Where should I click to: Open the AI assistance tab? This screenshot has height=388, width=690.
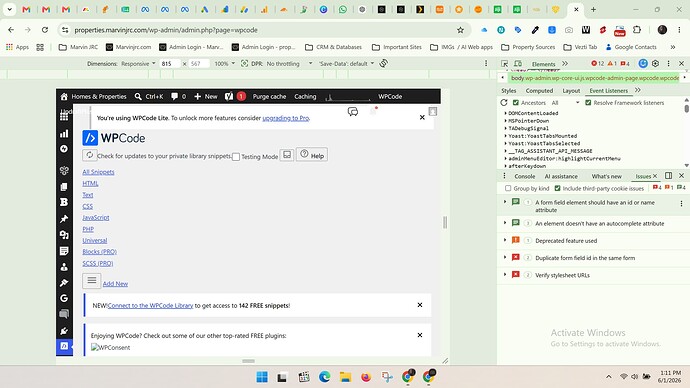pyautogui.click(x=561, y=176)
